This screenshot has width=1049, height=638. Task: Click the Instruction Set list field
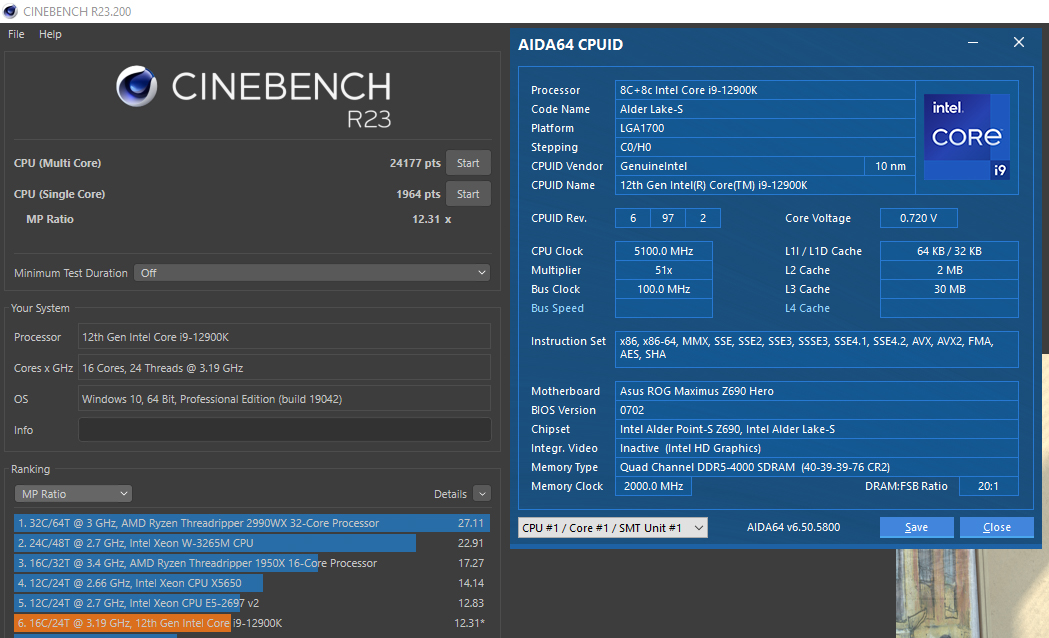pyautogui.click(x=816, y=349)
